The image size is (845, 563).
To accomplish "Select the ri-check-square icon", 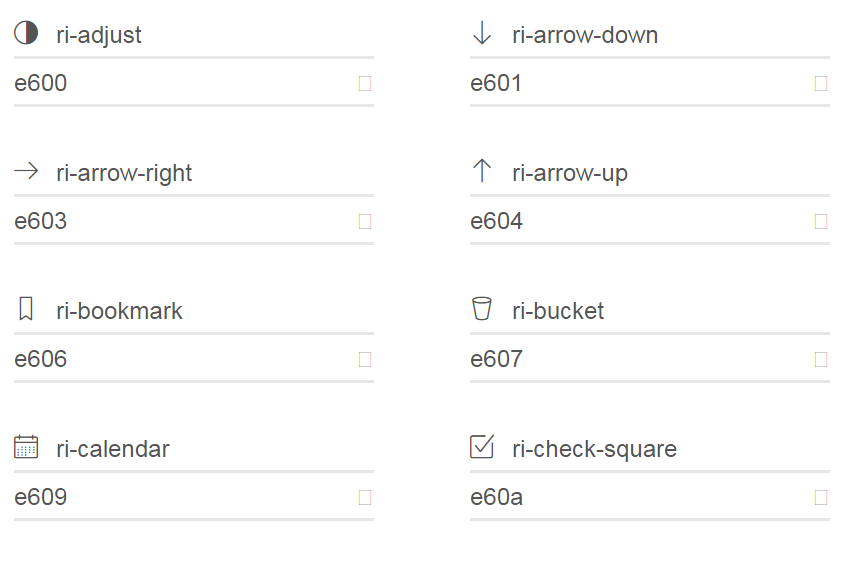I will [x=482, y=446].
